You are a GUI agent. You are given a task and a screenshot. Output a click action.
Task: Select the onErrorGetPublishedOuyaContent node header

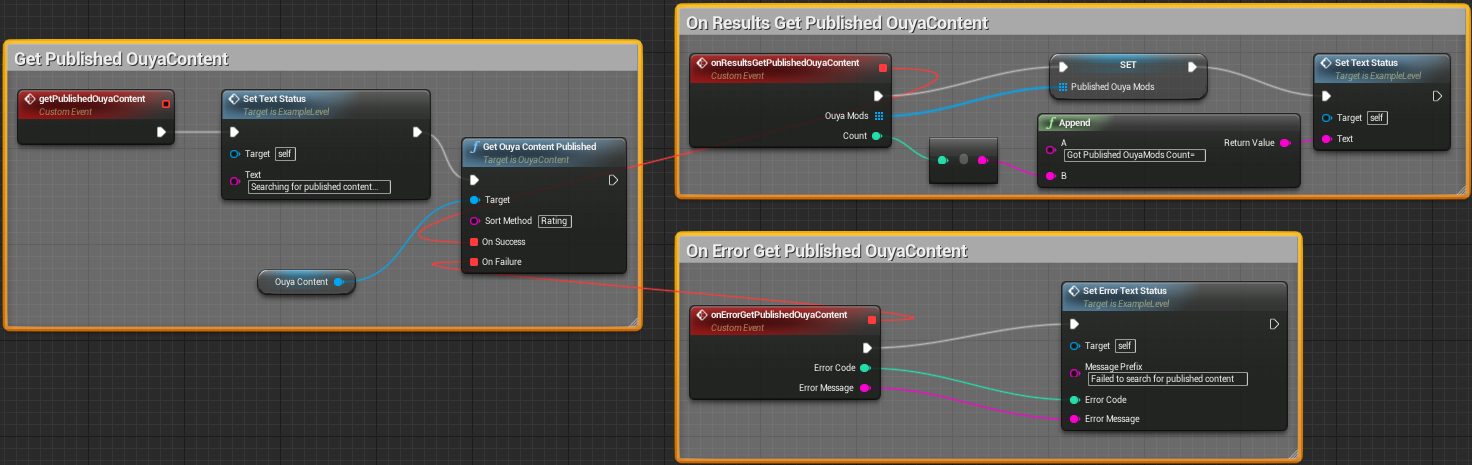(785, 320)
